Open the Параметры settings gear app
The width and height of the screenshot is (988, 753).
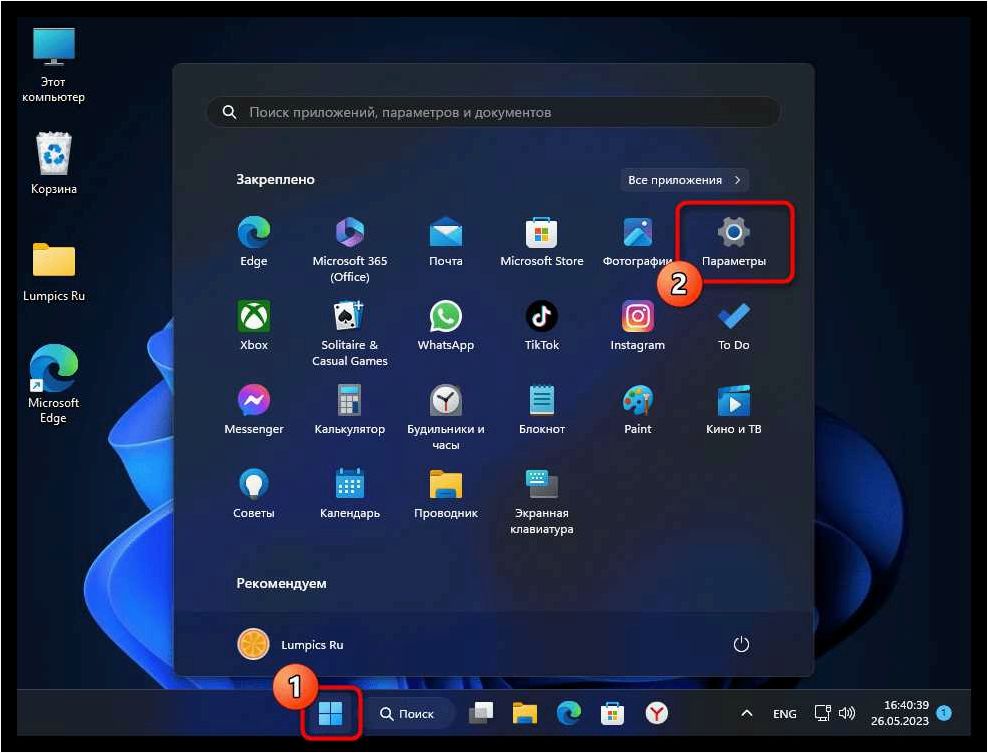(733, 241)
